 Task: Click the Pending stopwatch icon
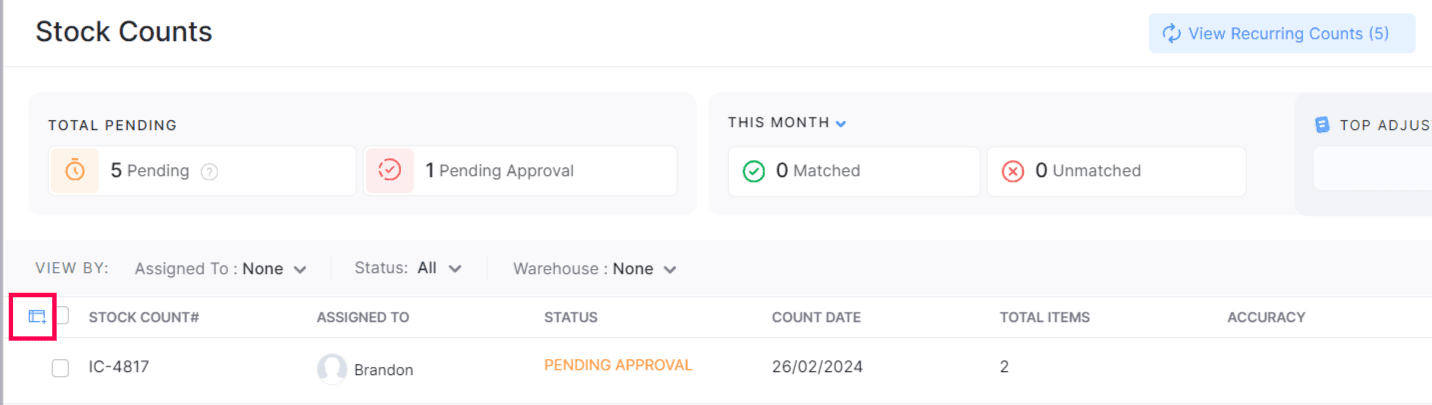click(x=75, y=170)
